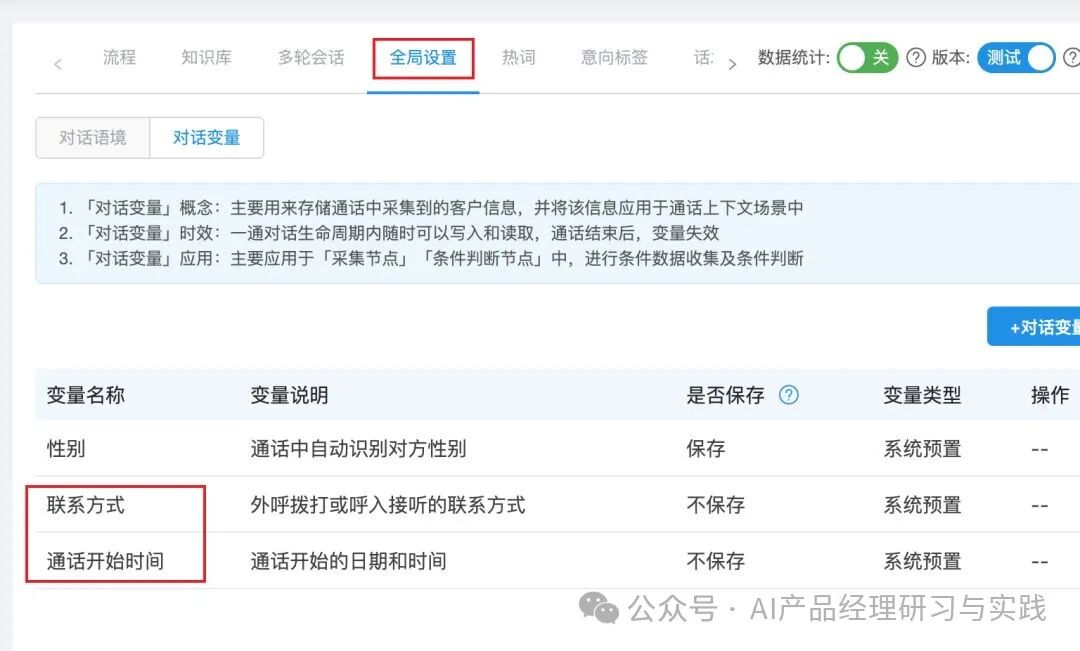
Task: Click the left tab-scroll arrow
Action: point(58,64)
